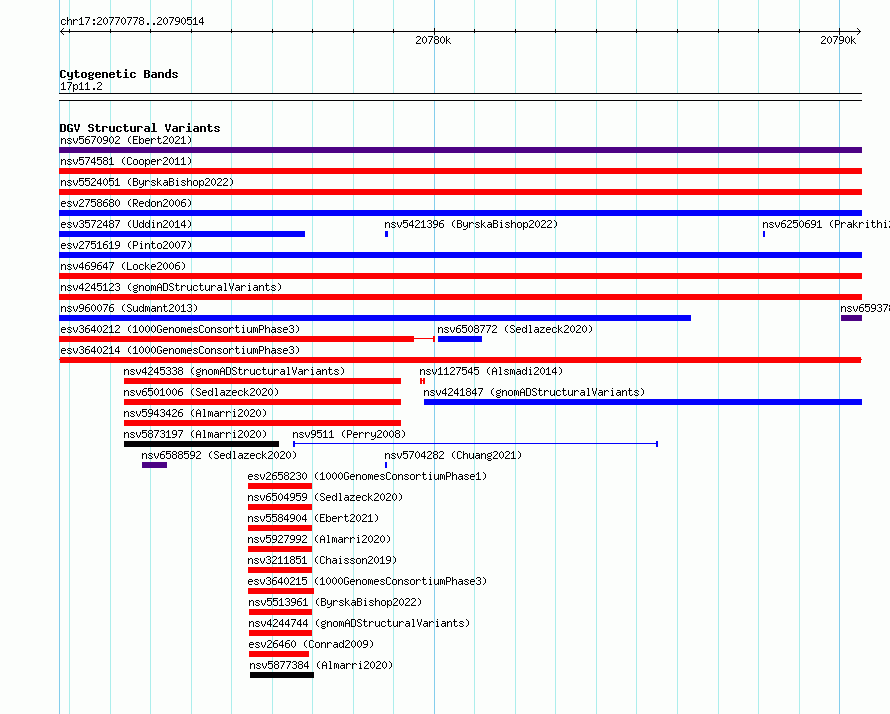Click nsv5927992 (Almarri2020) label

(x=320, y=539)
